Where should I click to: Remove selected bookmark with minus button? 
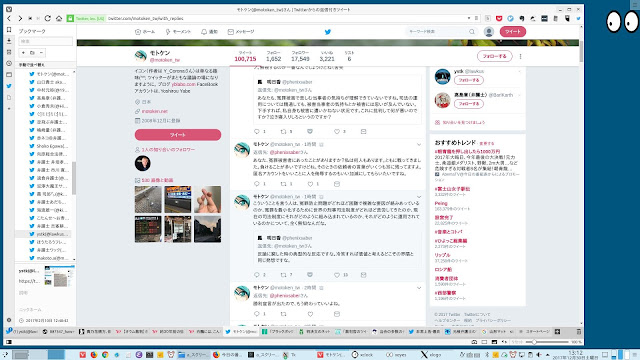41,53
